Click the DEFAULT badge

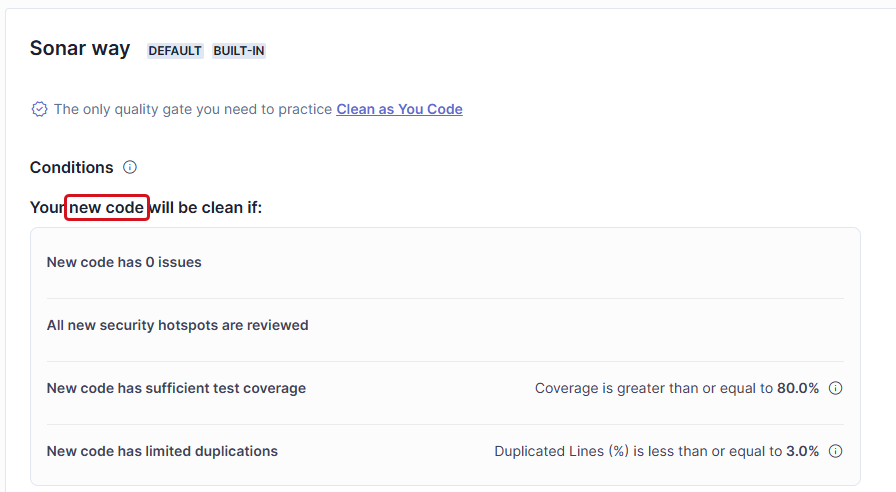point(175,51)
